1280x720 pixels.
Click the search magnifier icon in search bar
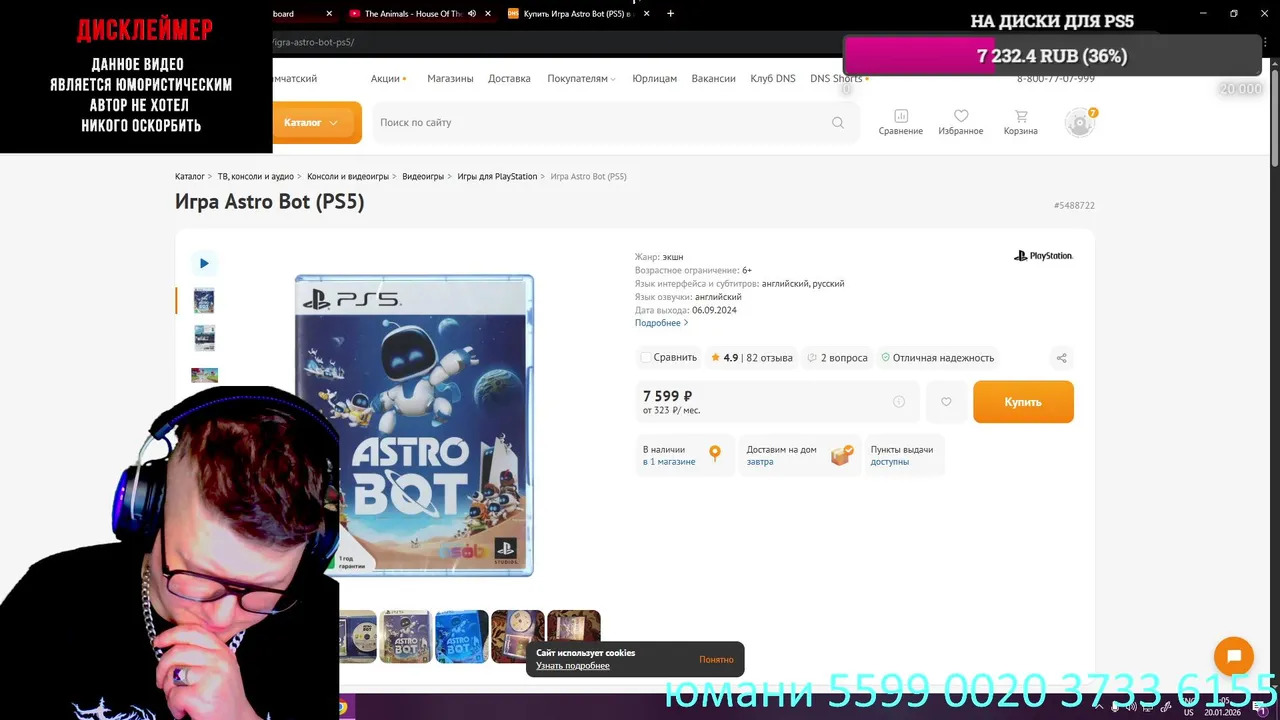(837, 123)
